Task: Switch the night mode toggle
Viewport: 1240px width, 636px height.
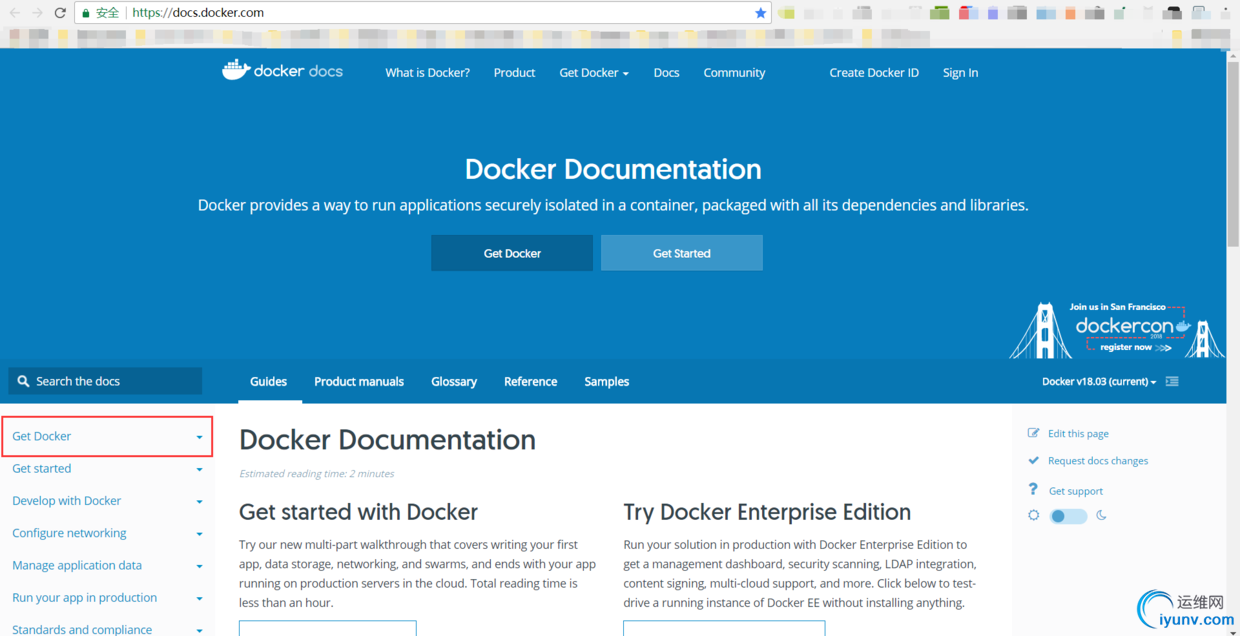Action: tap(1068, 516)
